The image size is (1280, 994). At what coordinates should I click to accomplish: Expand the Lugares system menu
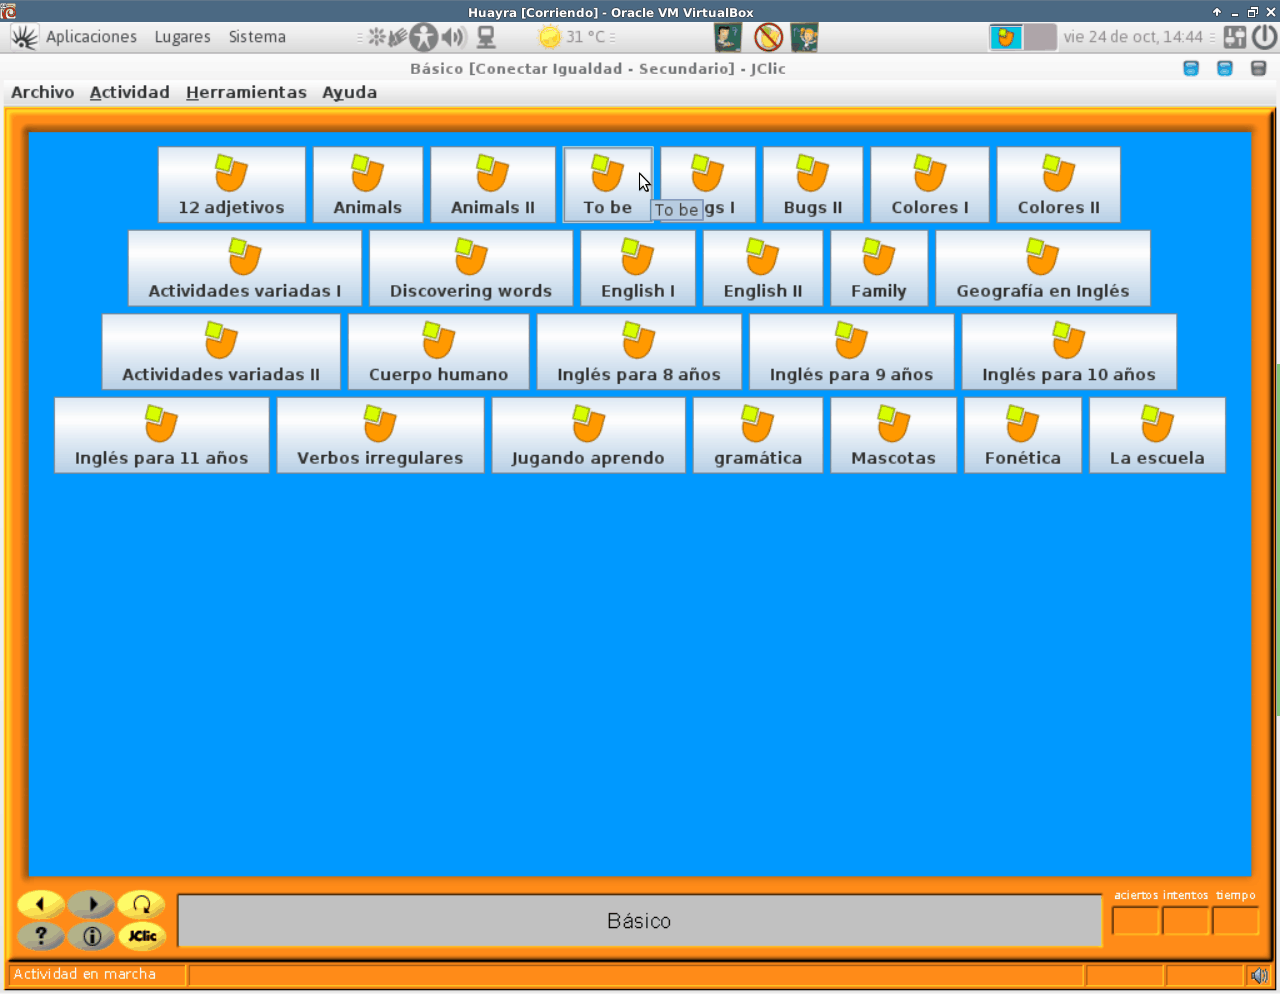click(x=182, y=37)
